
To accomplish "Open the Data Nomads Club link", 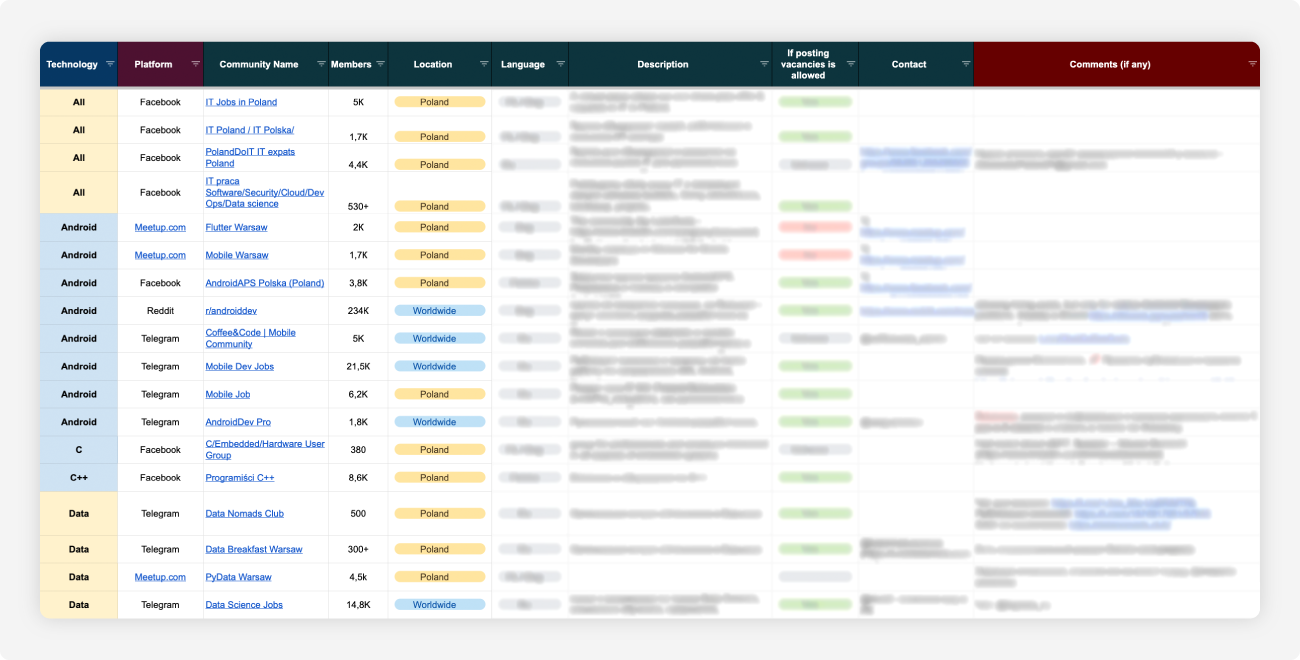I will coord(245,514).
